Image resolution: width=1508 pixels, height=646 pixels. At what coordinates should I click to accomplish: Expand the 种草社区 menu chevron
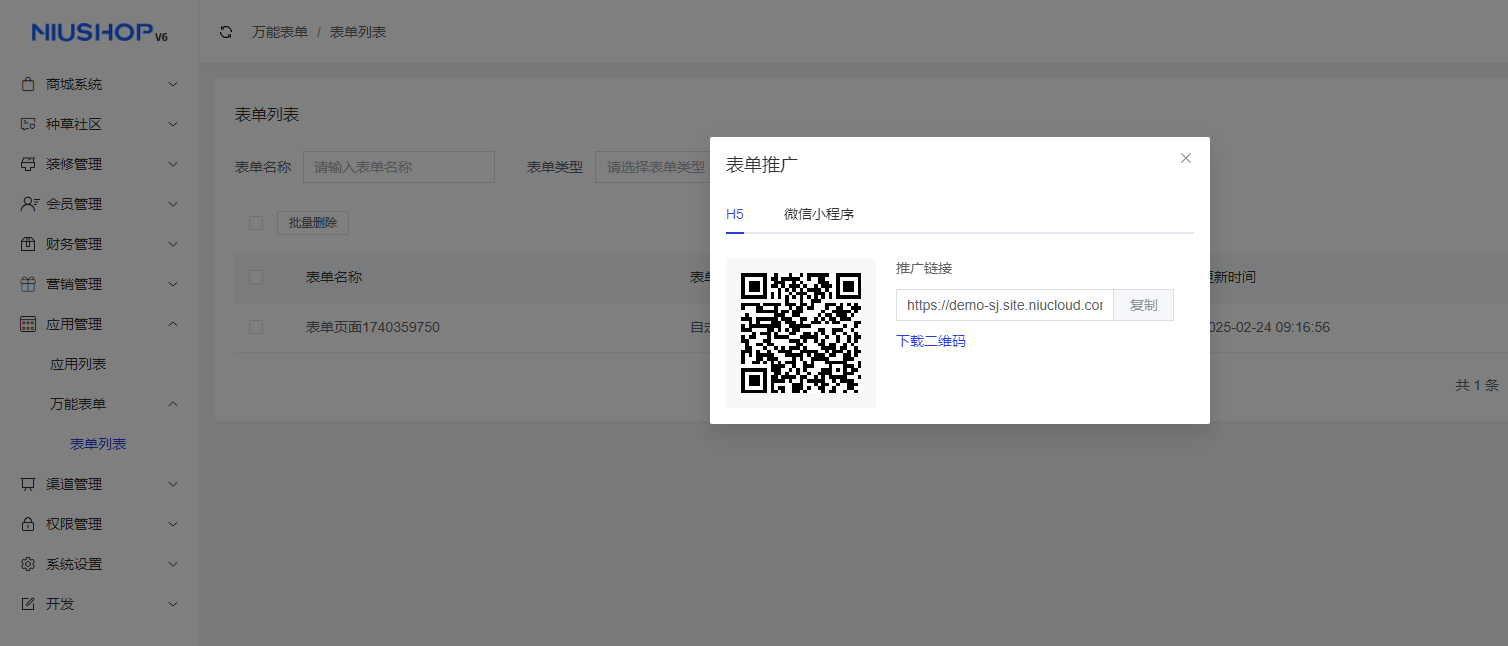point(173,124)
